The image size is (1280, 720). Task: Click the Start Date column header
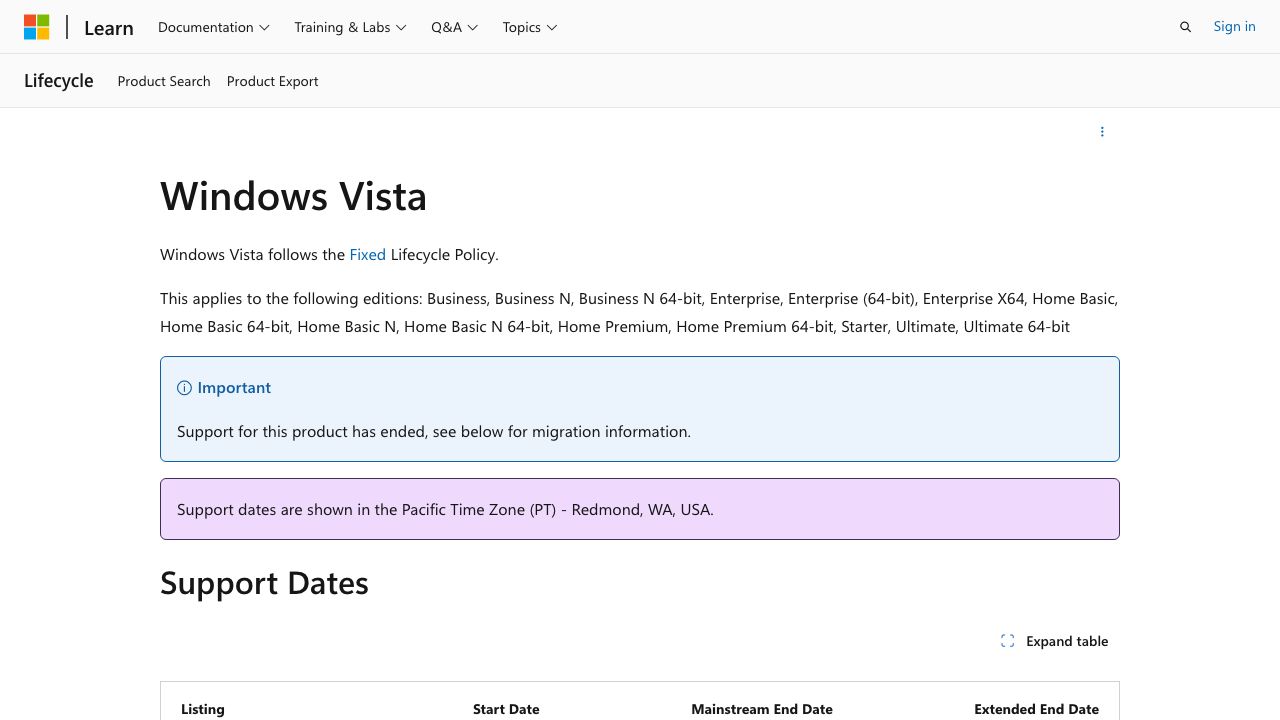tap(506, 709)
